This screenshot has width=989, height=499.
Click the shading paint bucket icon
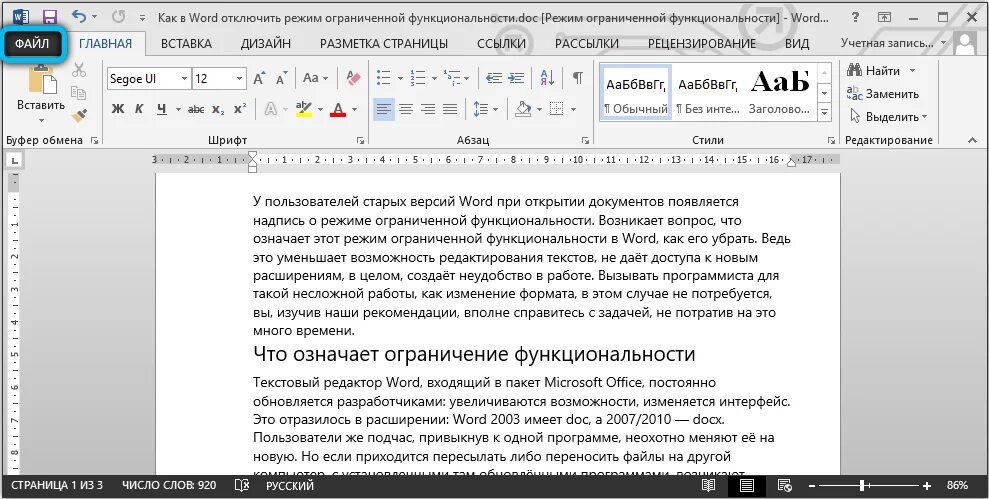tap(523, 109)
